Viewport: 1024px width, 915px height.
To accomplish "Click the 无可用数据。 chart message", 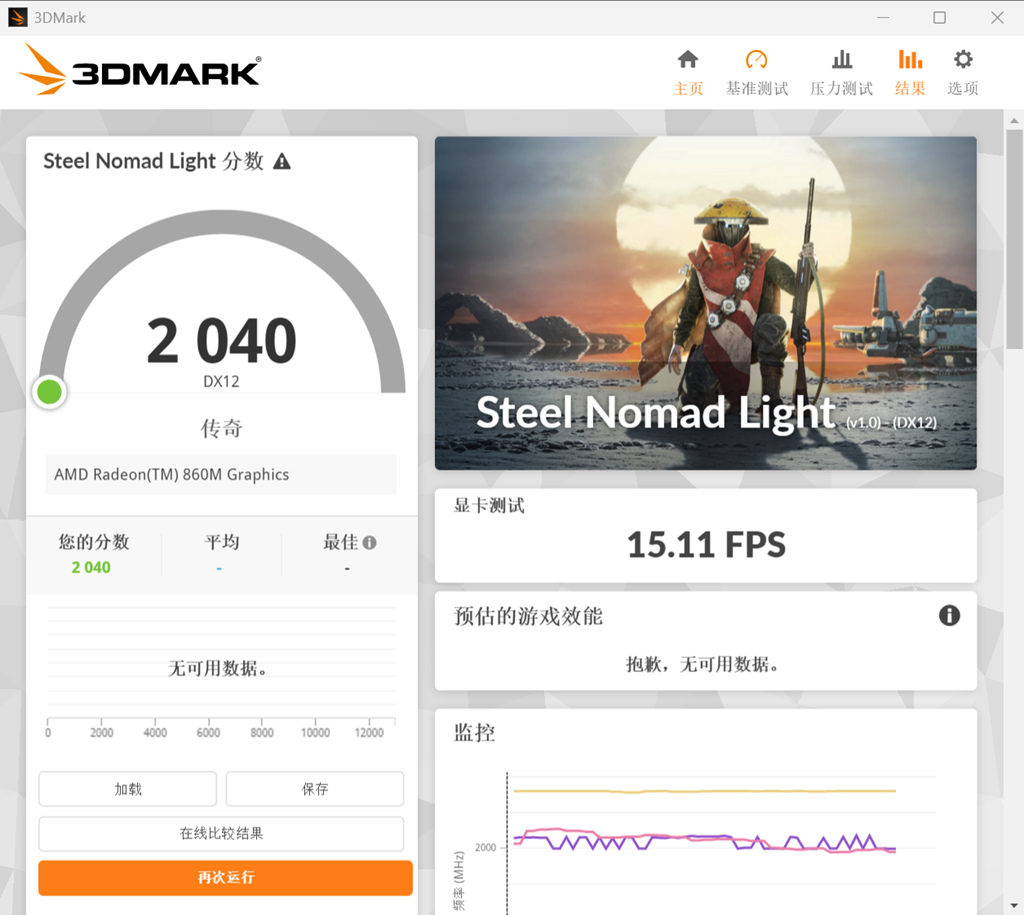I will [x=217, y=669].
